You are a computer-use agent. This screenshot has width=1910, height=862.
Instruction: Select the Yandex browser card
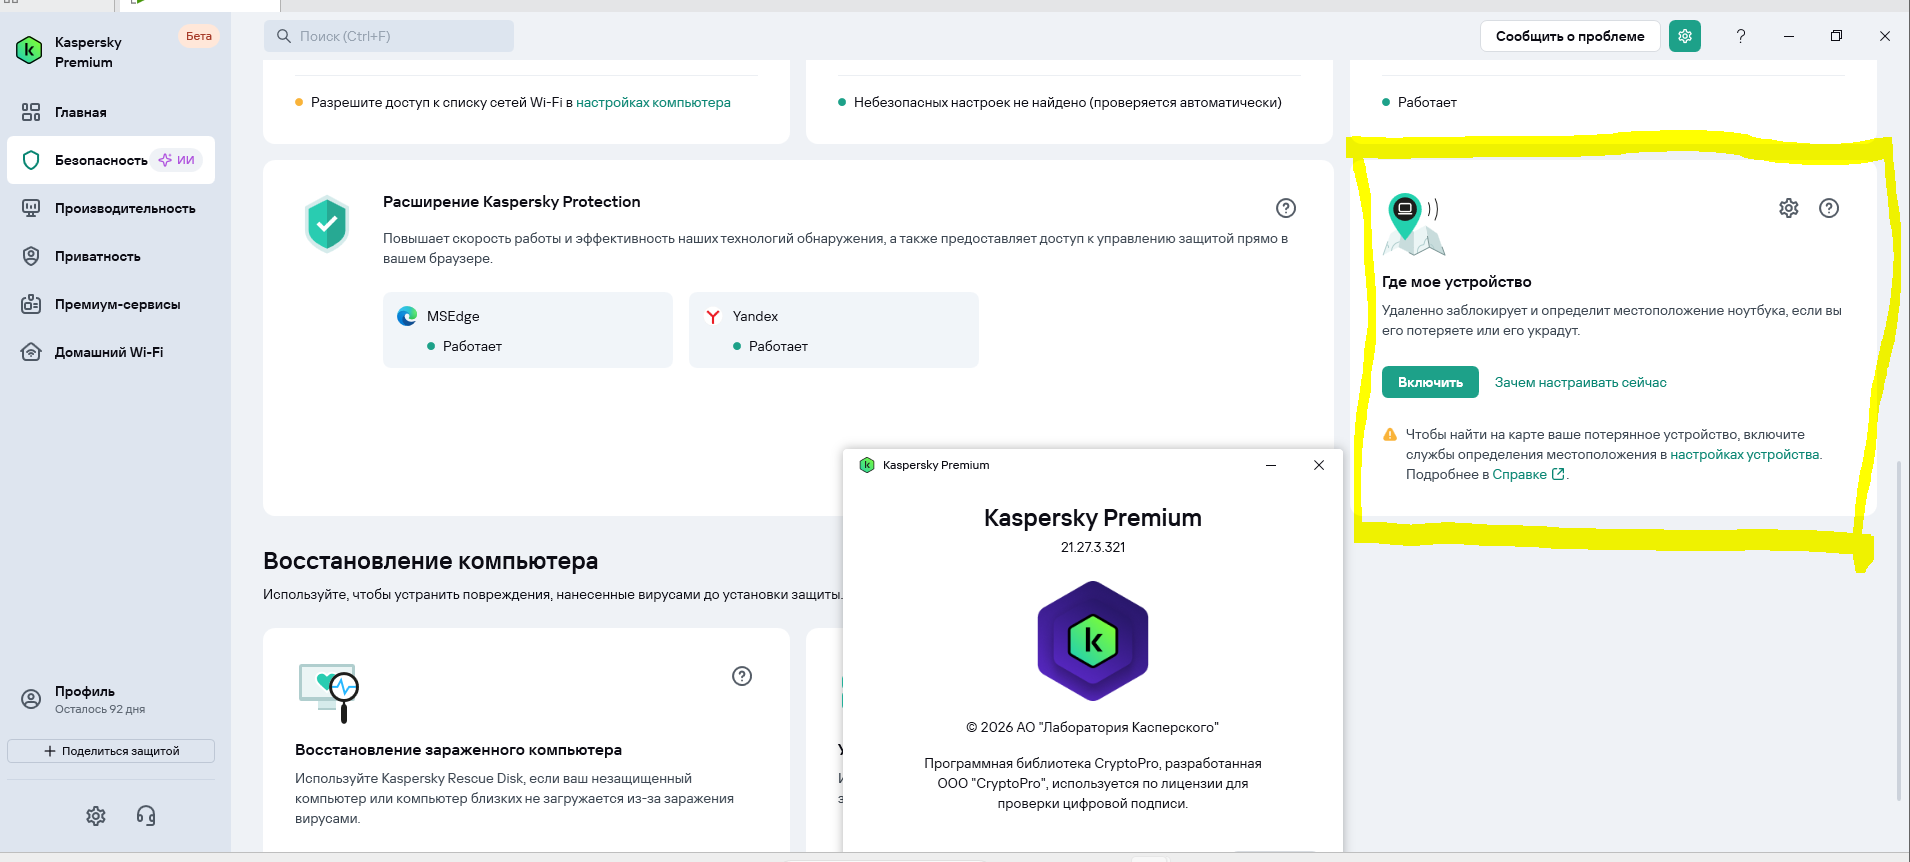pos(834,330)
